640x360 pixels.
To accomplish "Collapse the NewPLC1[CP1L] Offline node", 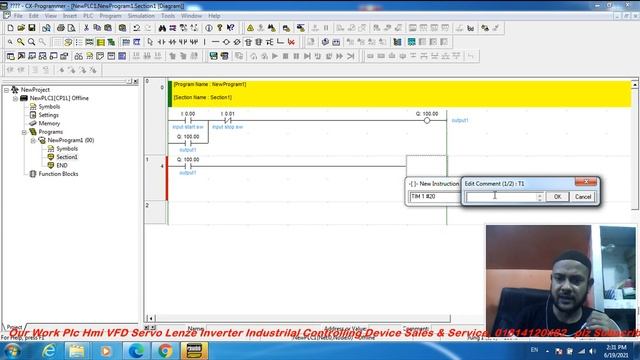I will 15,98.
